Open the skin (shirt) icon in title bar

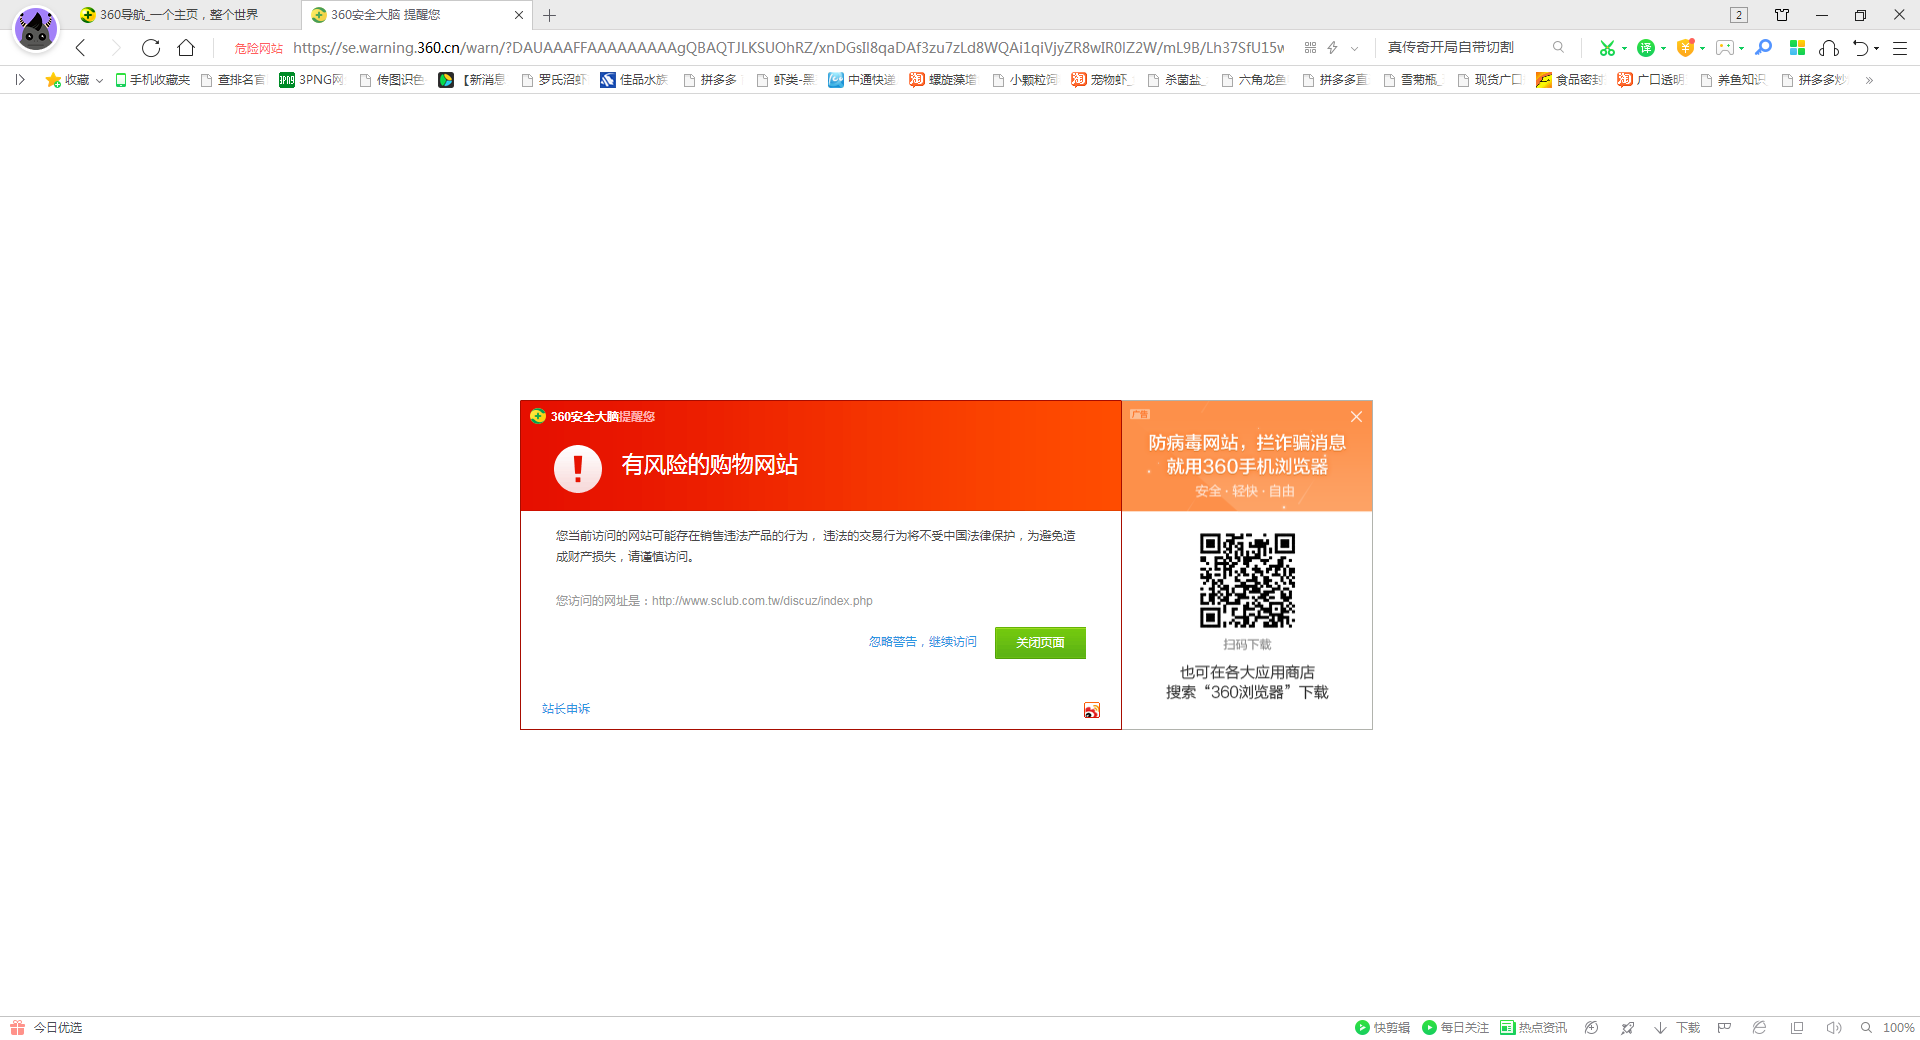click(x=1782, y=15)
